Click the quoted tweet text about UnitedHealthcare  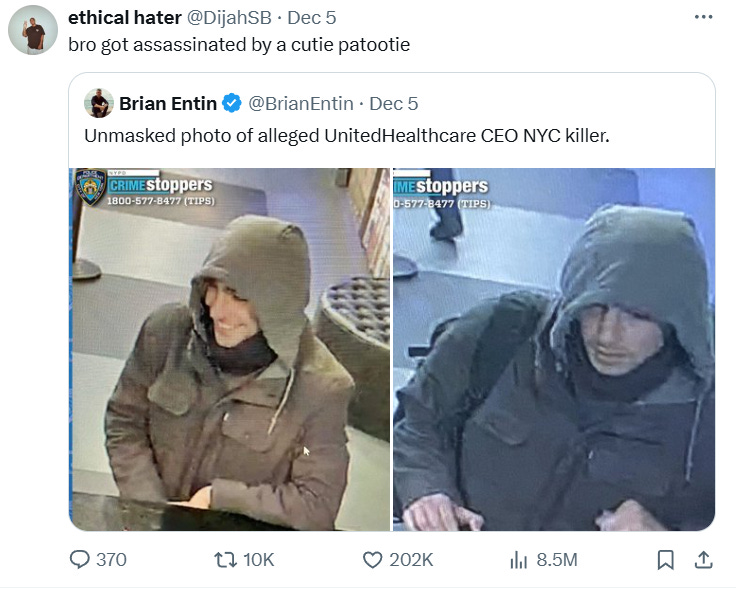(x=346, y=136)
